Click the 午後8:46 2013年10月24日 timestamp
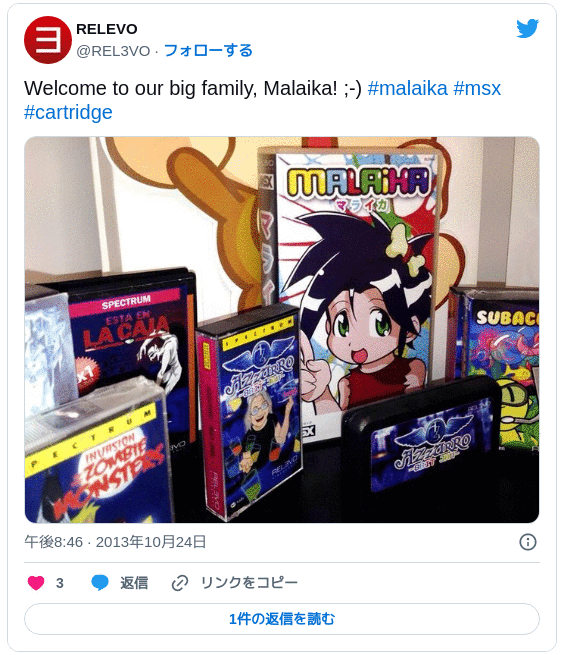Viewport: 564px width, 655px height. click(x=115, y=542)
